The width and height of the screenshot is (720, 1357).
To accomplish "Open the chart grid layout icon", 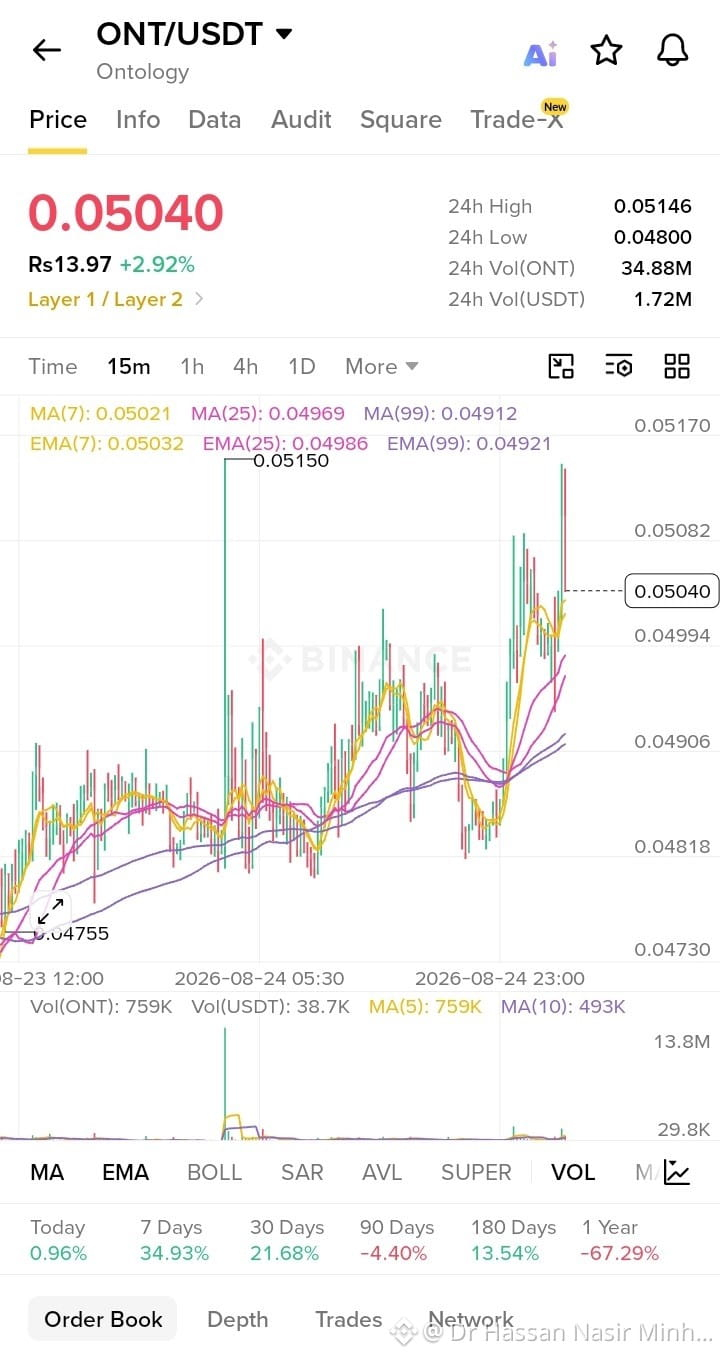I will tap(677, 366).
